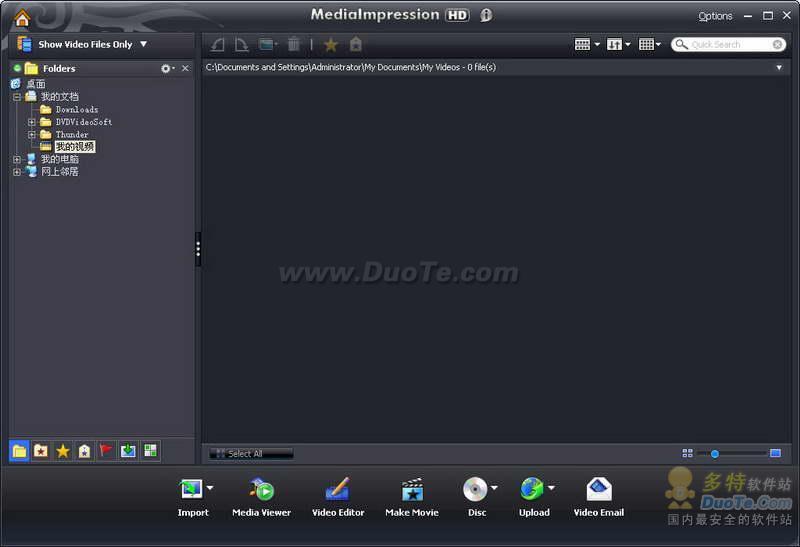The height and width of the screenshot is (547, 800).
Task: Select the 我的电脑 tree item
Action: pos(60,159)
